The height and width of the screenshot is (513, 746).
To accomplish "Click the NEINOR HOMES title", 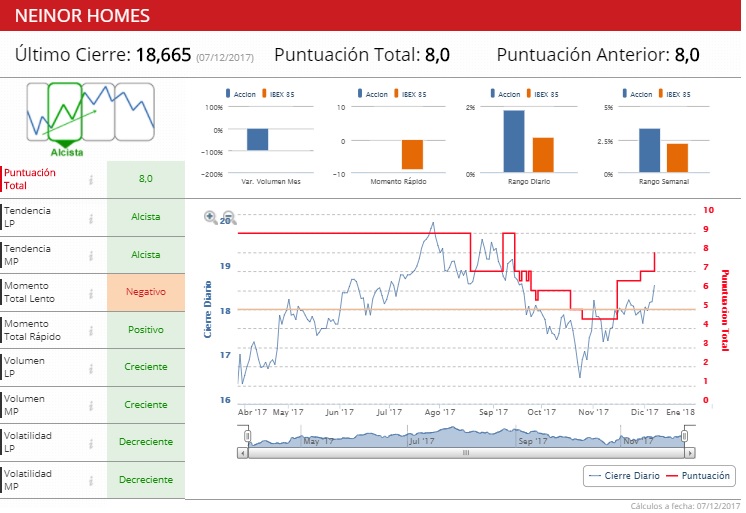I will [82, 16].
